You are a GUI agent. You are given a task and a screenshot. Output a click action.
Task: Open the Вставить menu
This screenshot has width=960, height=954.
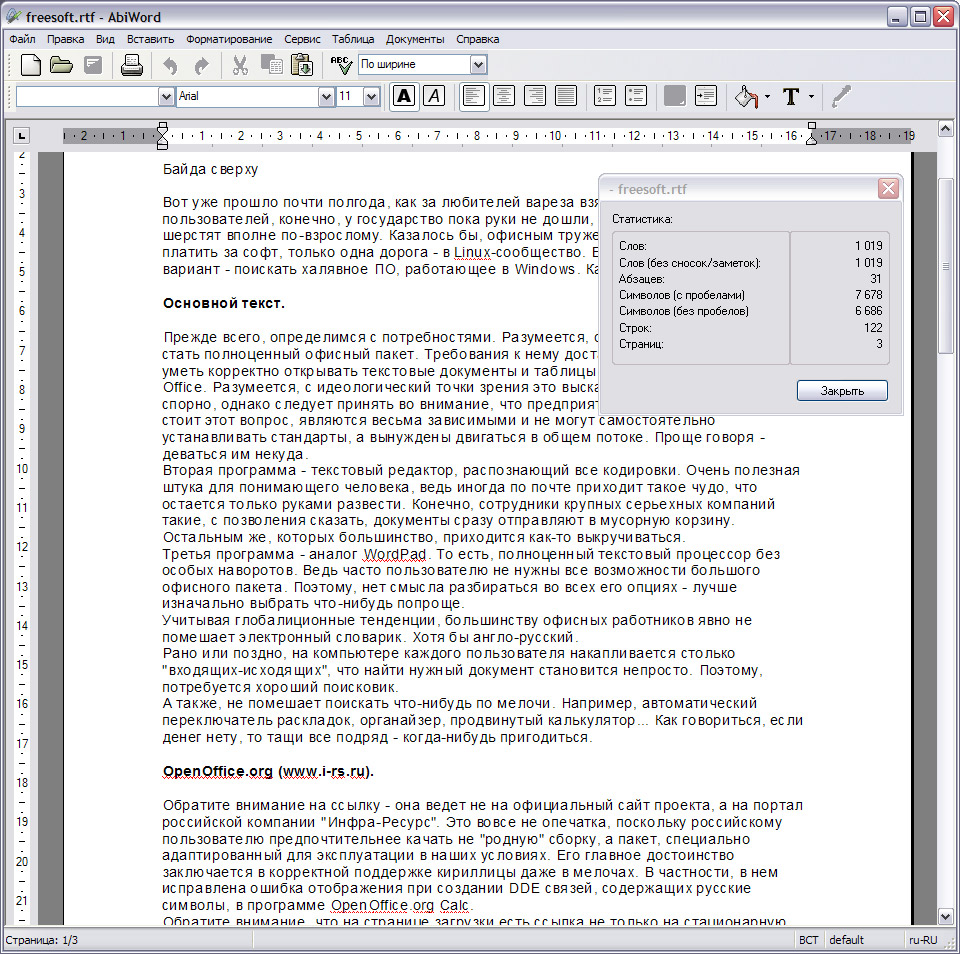(x=151, y=39)
